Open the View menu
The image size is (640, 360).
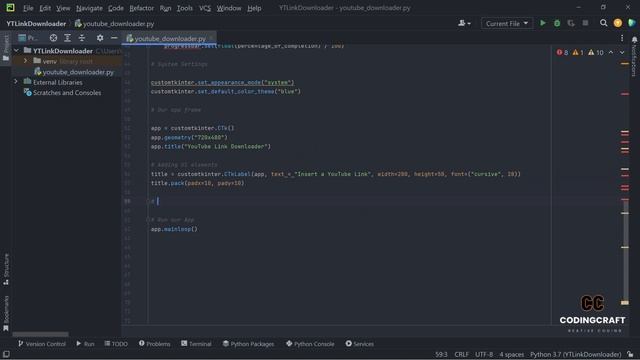coord(63,8)
